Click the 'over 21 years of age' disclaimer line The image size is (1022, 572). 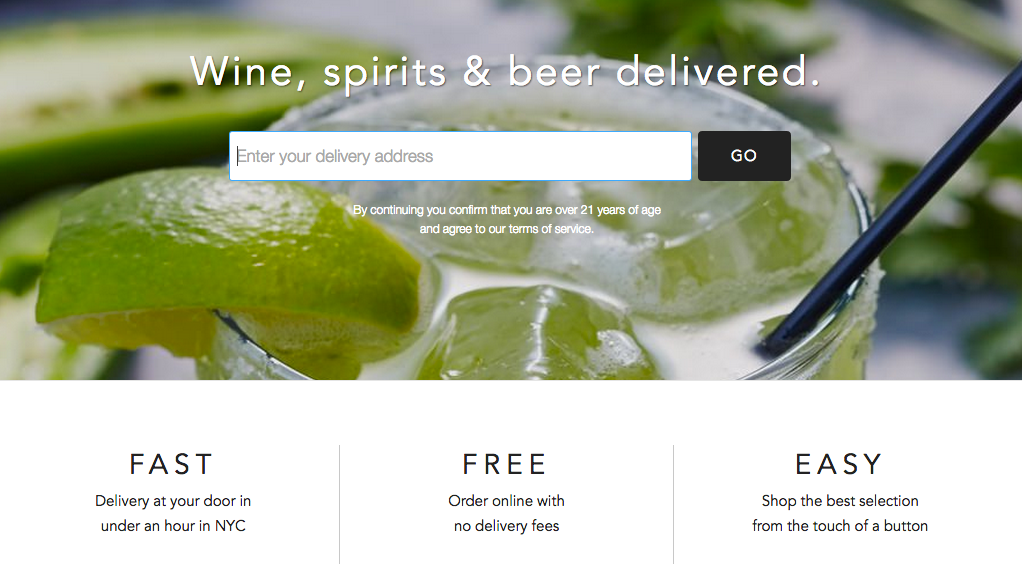(507, 210)
